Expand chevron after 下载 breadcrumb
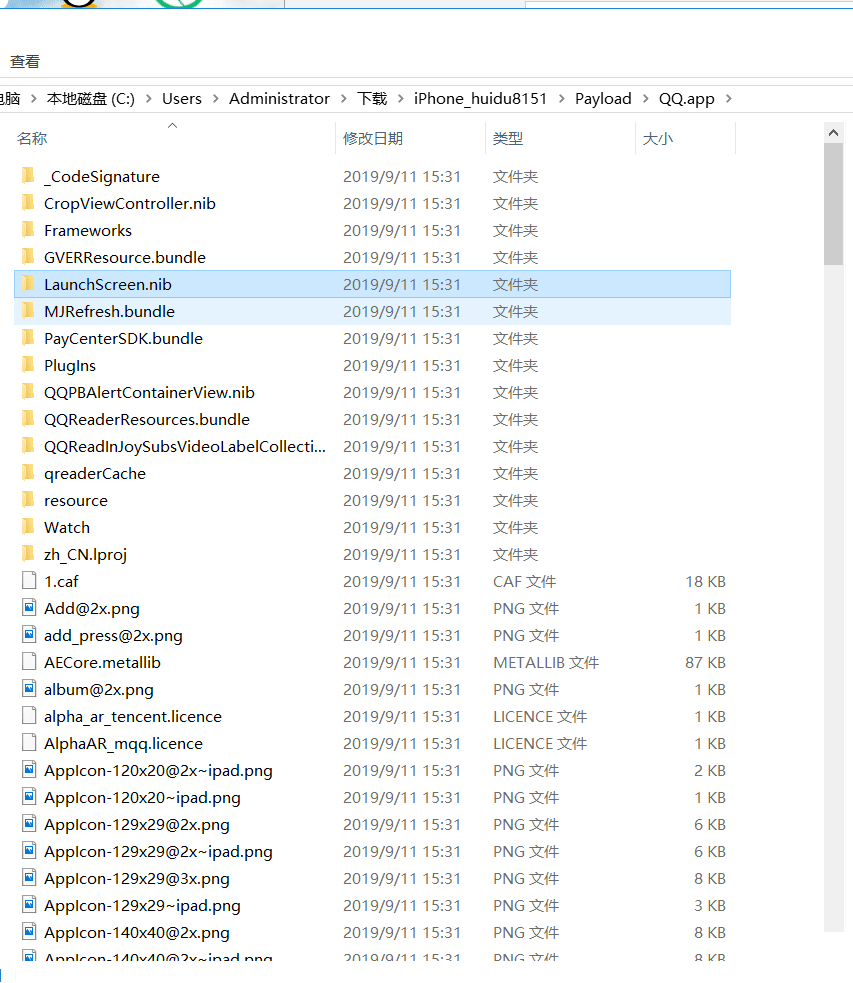Viewport: 853px width, 983px height. tap(400, 98)
